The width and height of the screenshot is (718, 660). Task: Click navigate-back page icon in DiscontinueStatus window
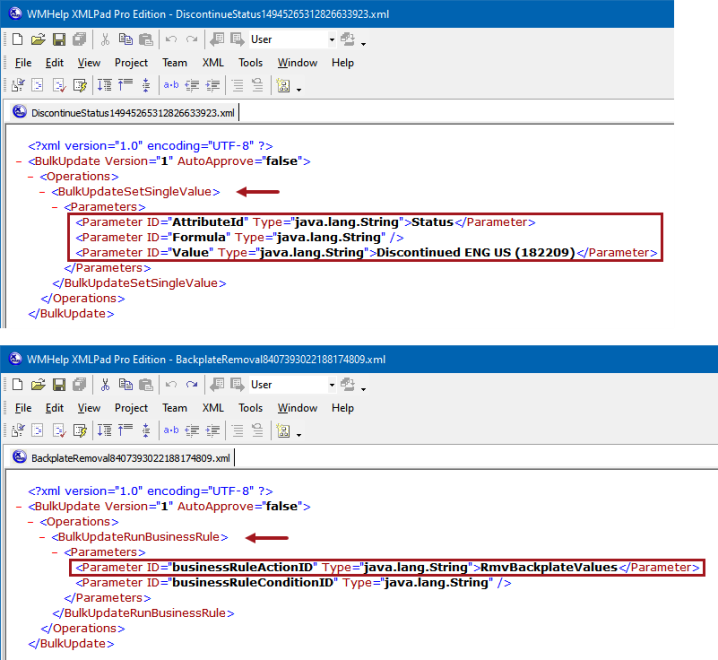point(217,39)
